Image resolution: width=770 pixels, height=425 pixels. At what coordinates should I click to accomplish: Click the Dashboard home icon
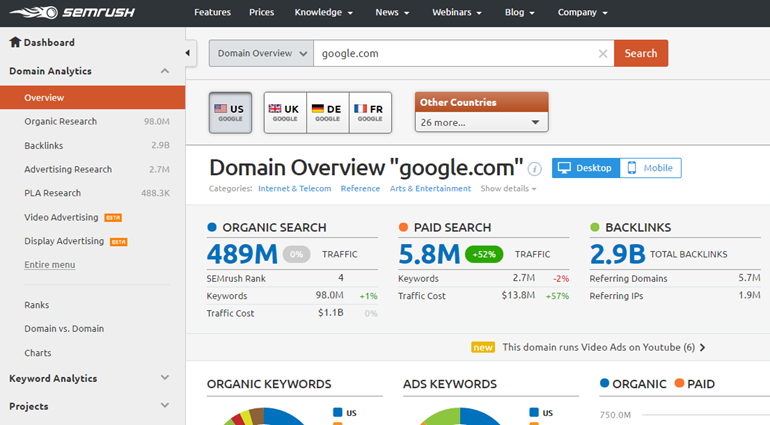pos(15,43)
